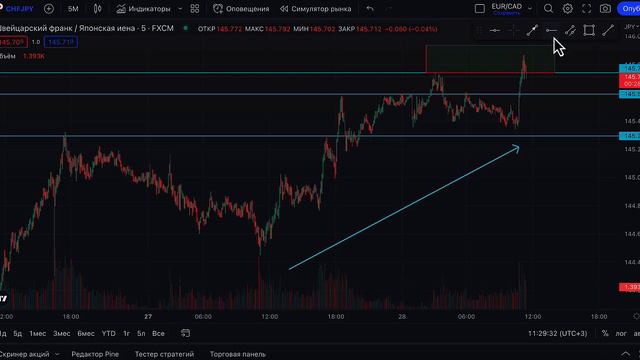
Task: Open the candlestick chart type menu
Action: tap(98, 9)
